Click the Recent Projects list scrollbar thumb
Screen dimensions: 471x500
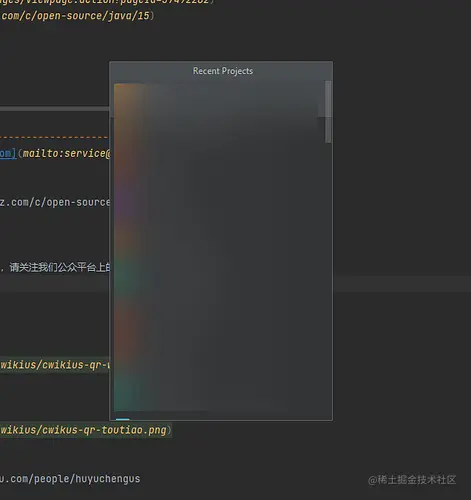[x=328, y=112]
